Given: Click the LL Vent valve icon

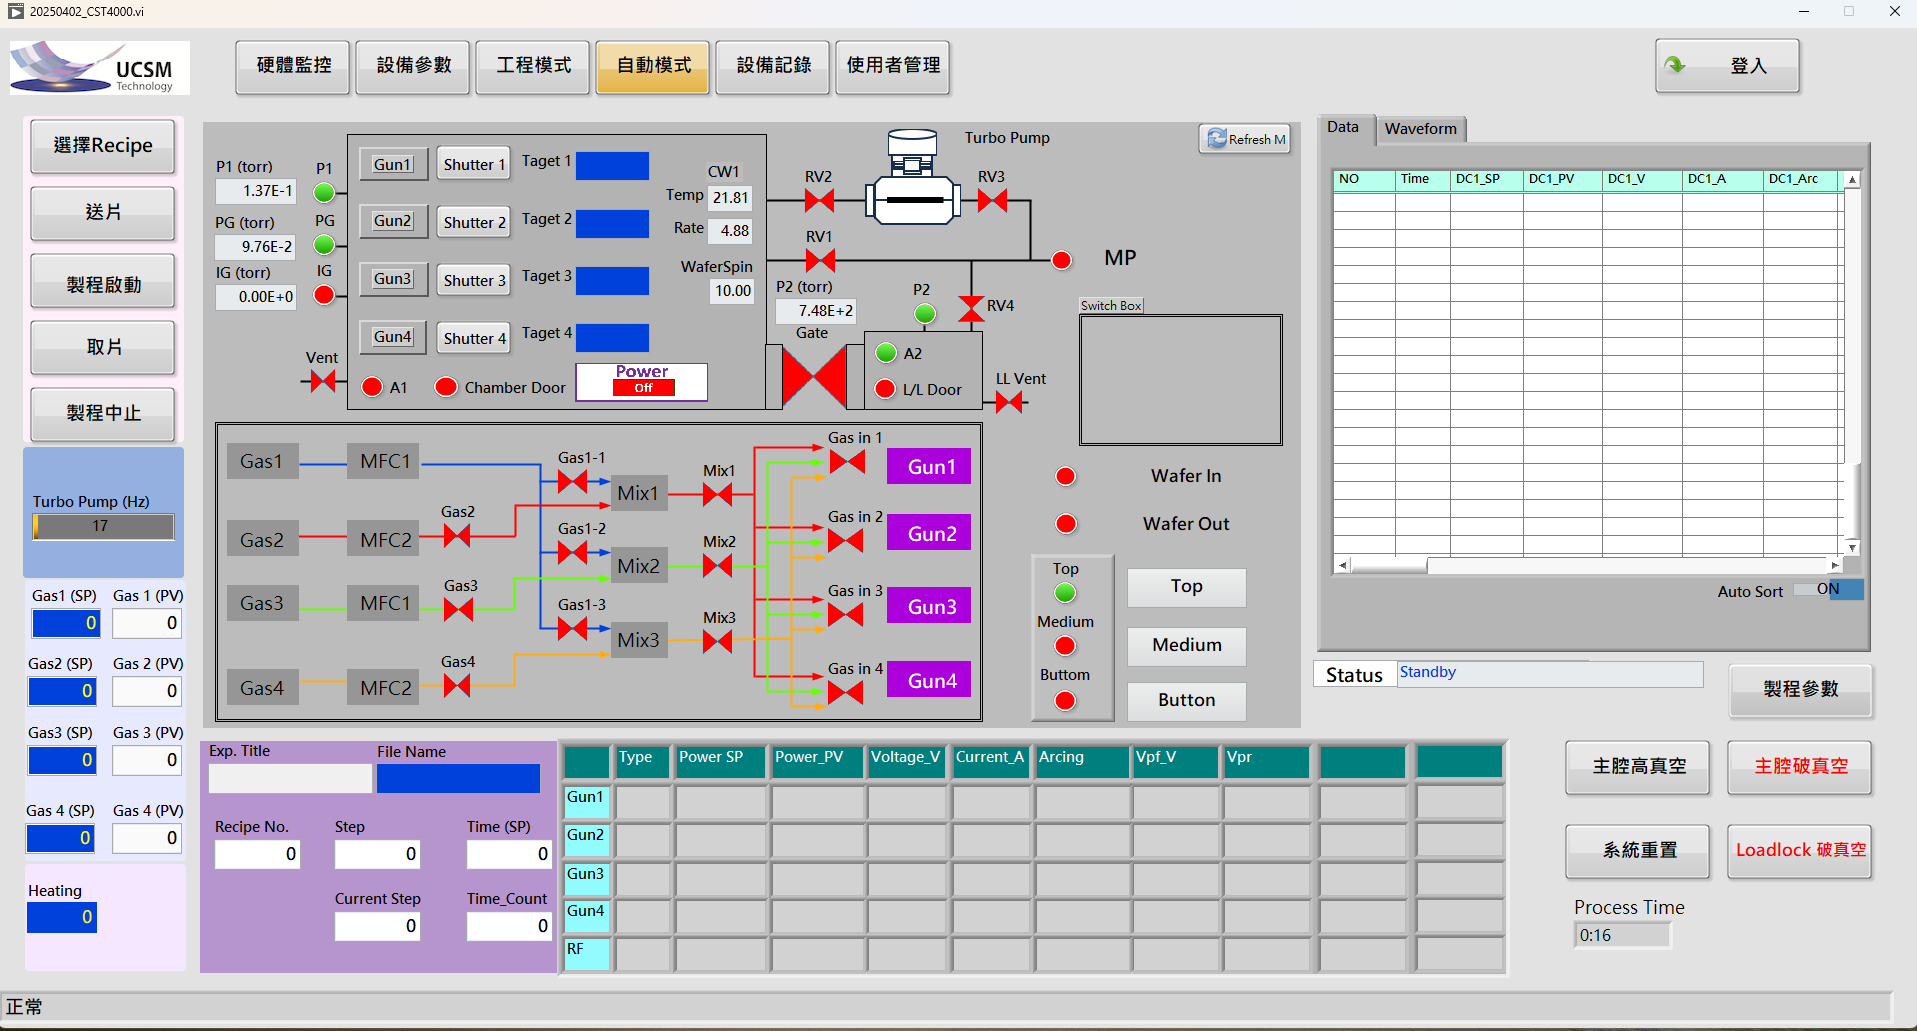Looking at the screenshot, I should (x=1009, y=402).
